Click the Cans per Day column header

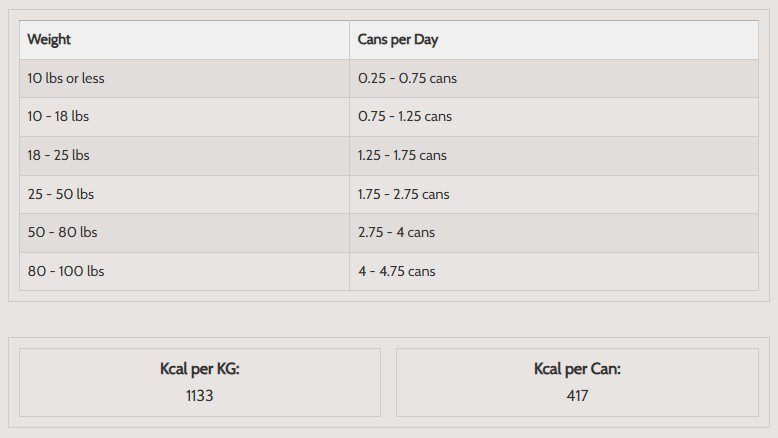point(398,40)
